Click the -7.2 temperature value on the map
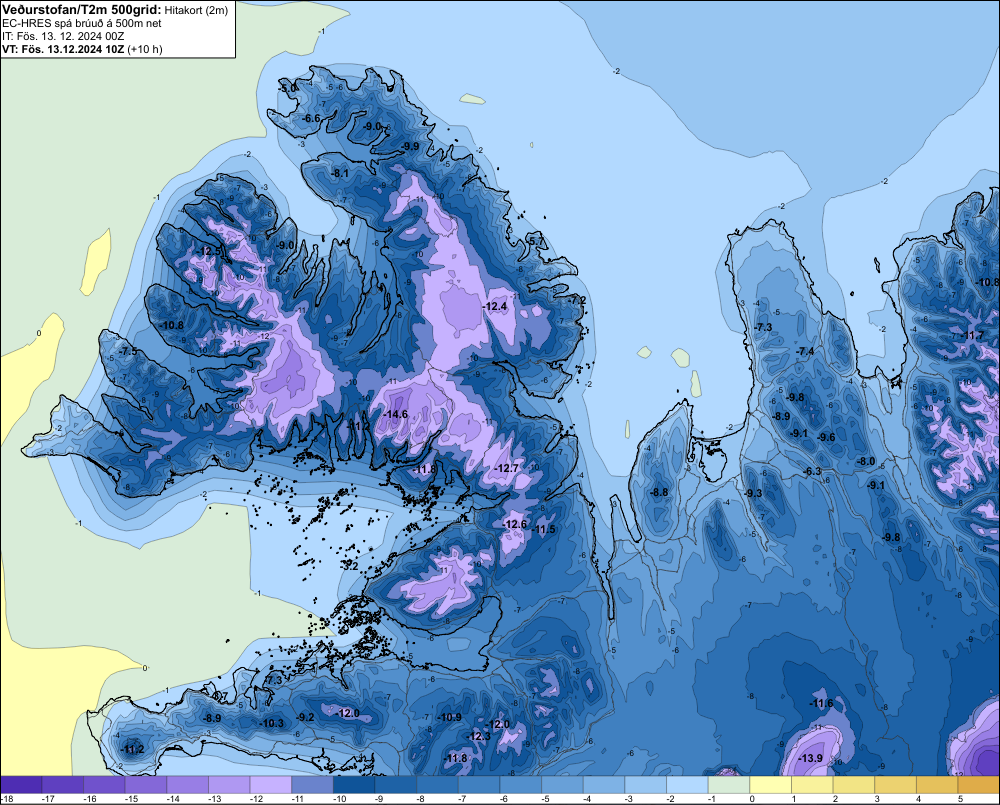Viewport: 1000px width, 805px height. pos(577,300)
